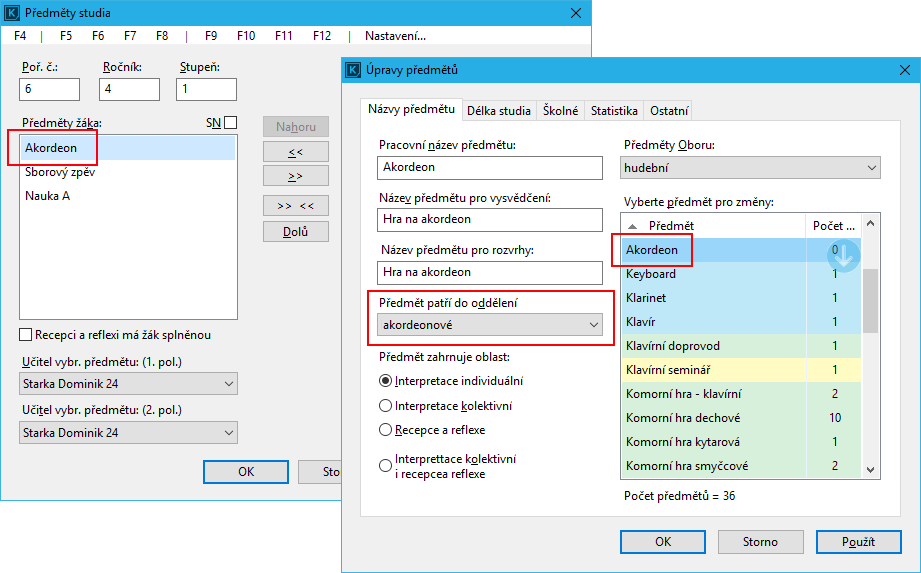The height and width of the screenshot is (573, 921).
Task: Open the Statistika tab
Action: 613,111
